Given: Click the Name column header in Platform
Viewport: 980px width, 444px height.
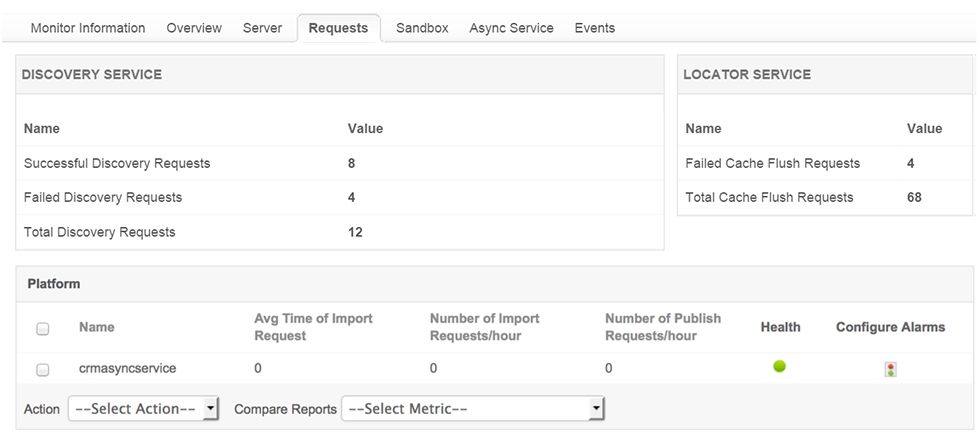Looking at the screenshot, I should click(x=97, y=327).
